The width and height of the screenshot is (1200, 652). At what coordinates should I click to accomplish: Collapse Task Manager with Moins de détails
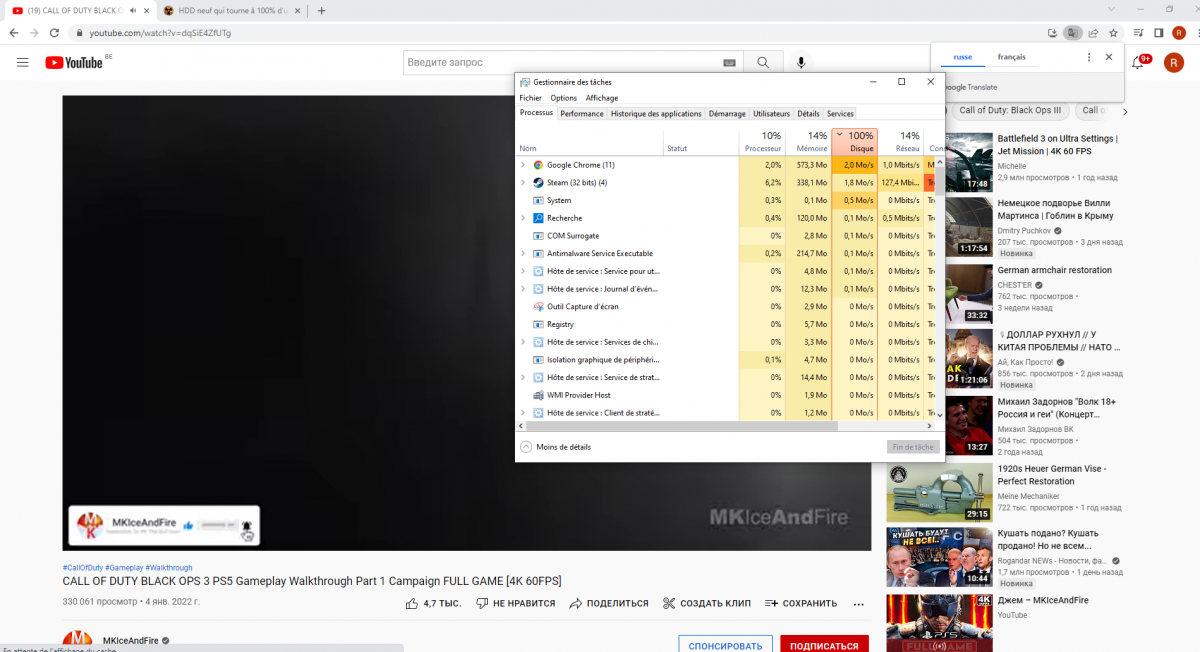click(x=556, y=447)
